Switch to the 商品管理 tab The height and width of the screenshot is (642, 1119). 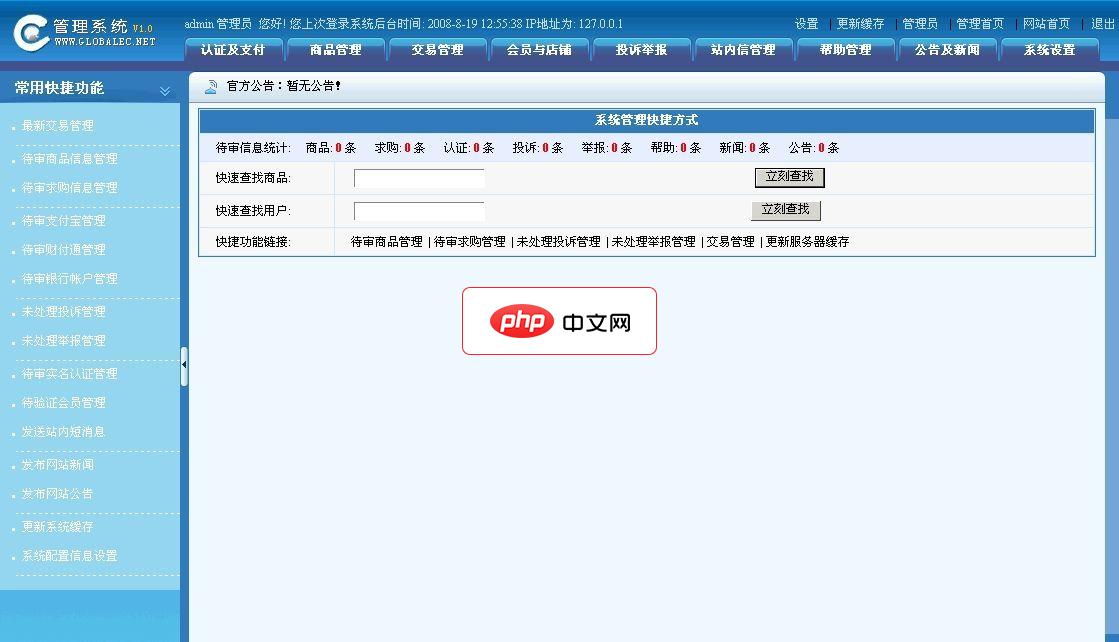(x=336, y=47)
